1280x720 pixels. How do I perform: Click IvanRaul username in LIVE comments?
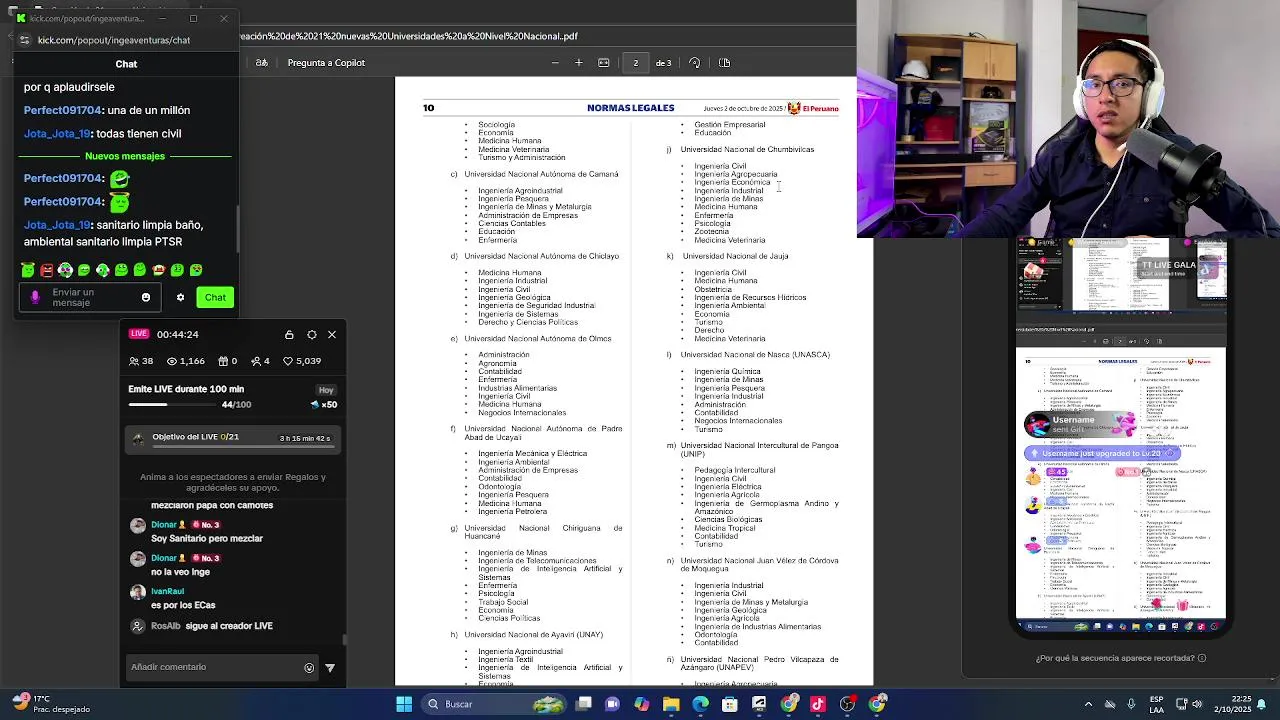(x=168, y=591)
